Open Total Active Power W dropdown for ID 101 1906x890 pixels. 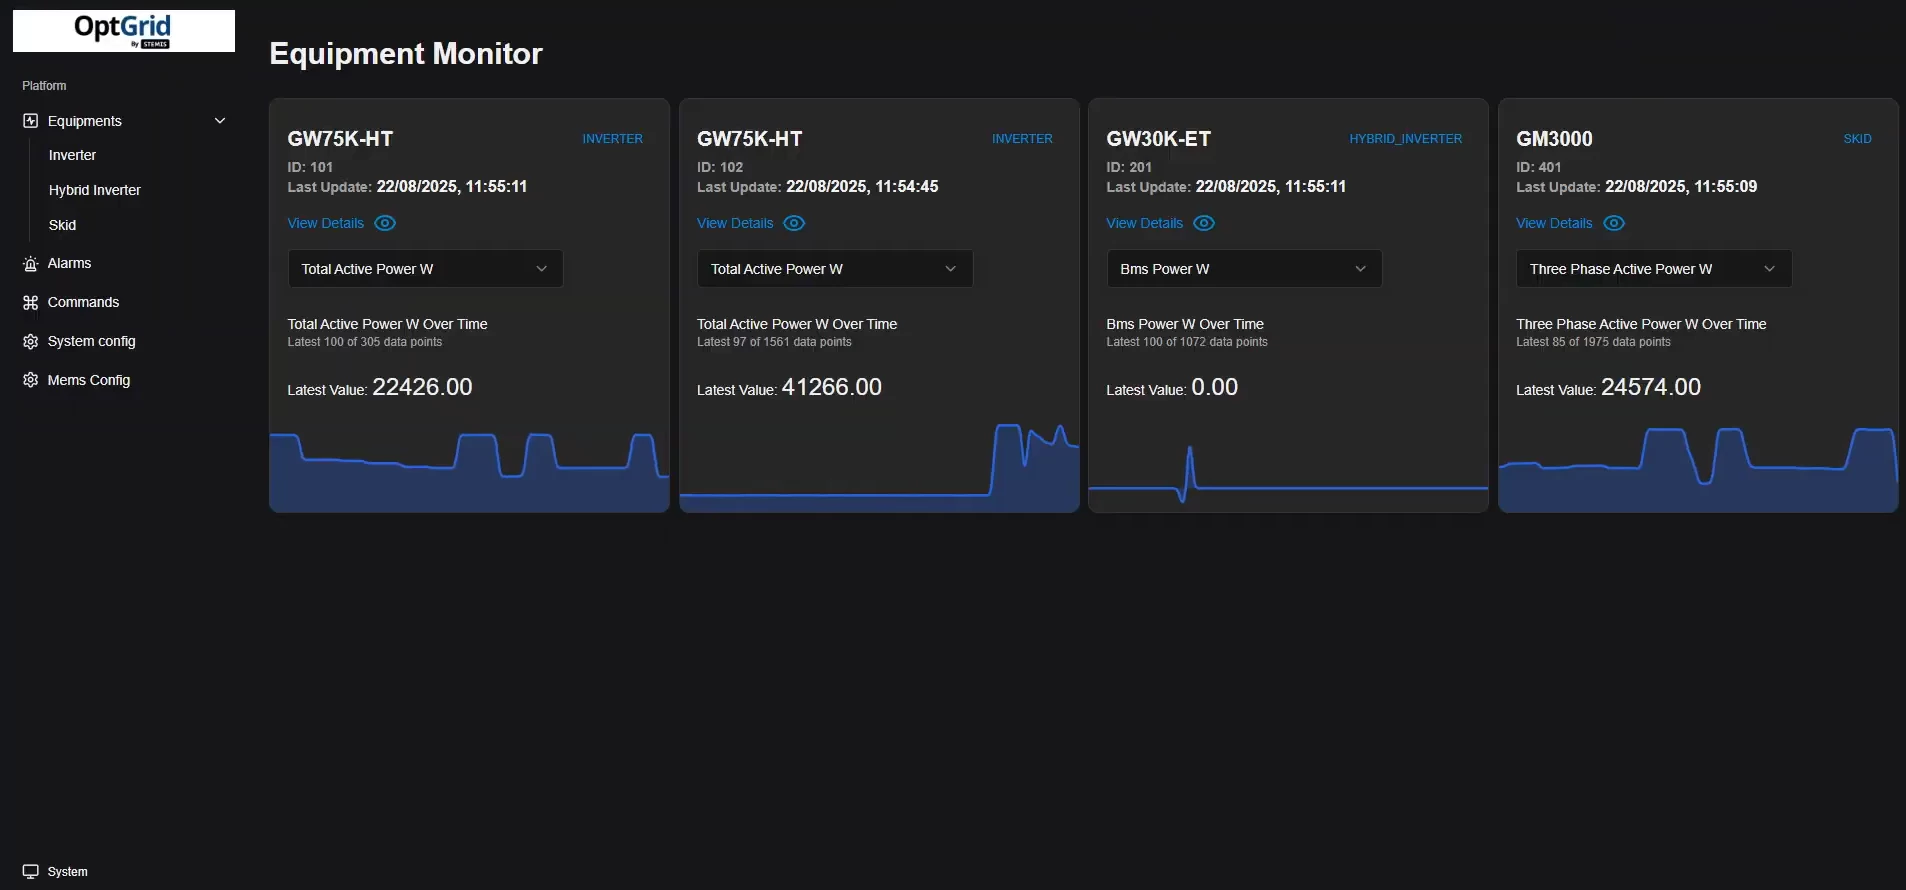tap(425, 269)
